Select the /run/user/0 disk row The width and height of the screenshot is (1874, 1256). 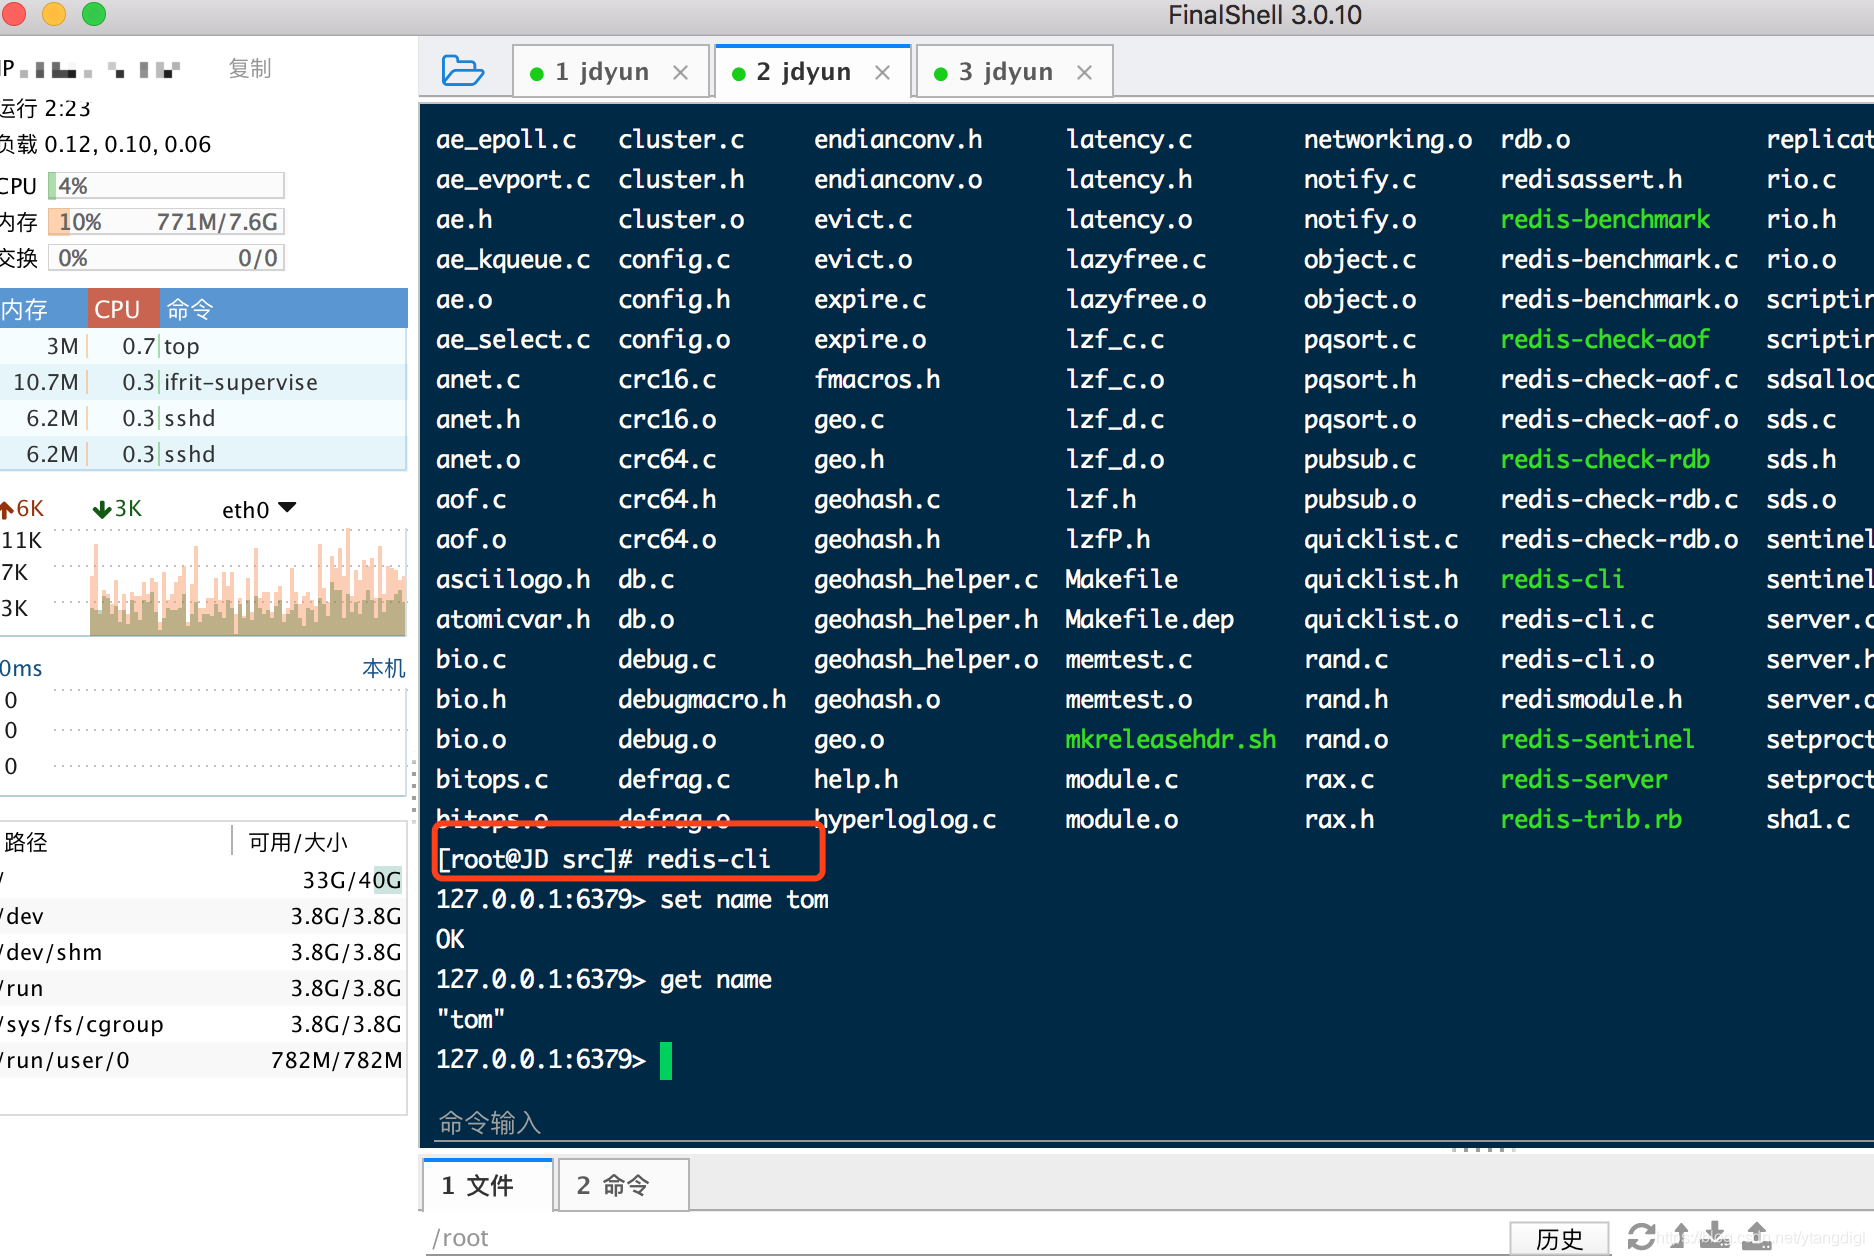(x=203, y=1060)
